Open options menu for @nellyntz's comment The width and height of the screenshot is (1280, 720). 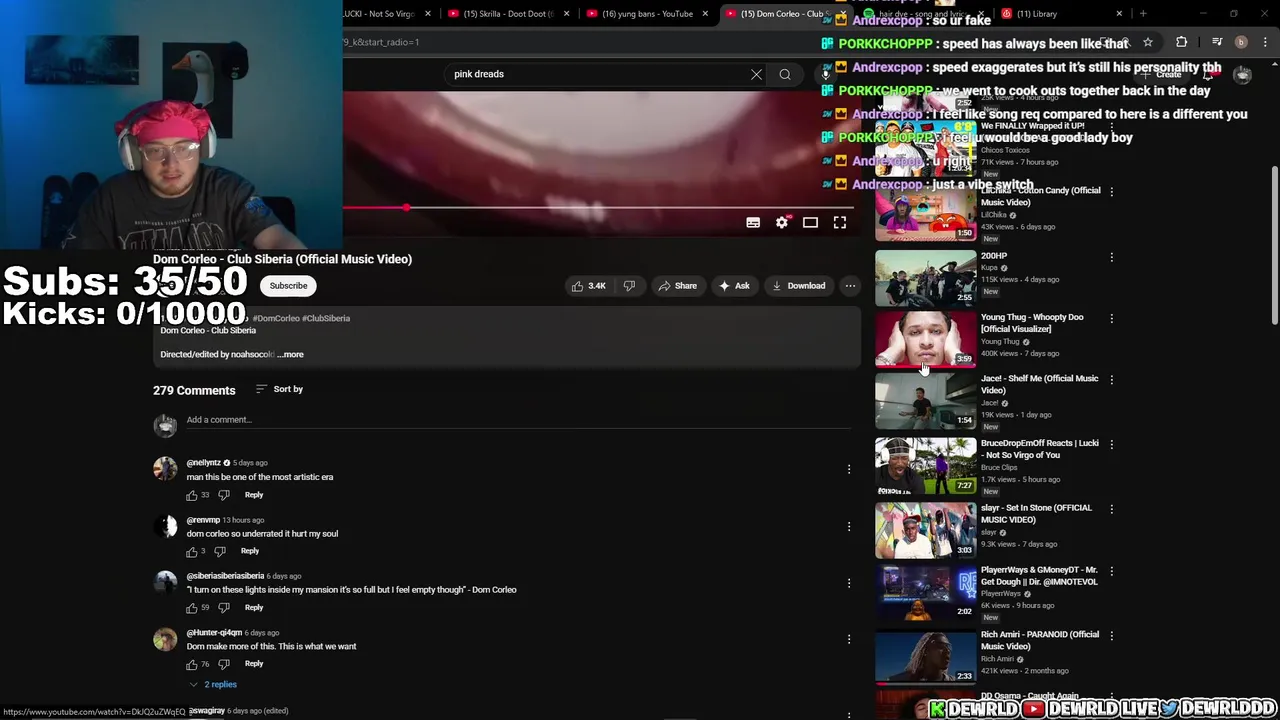point(849,469)
